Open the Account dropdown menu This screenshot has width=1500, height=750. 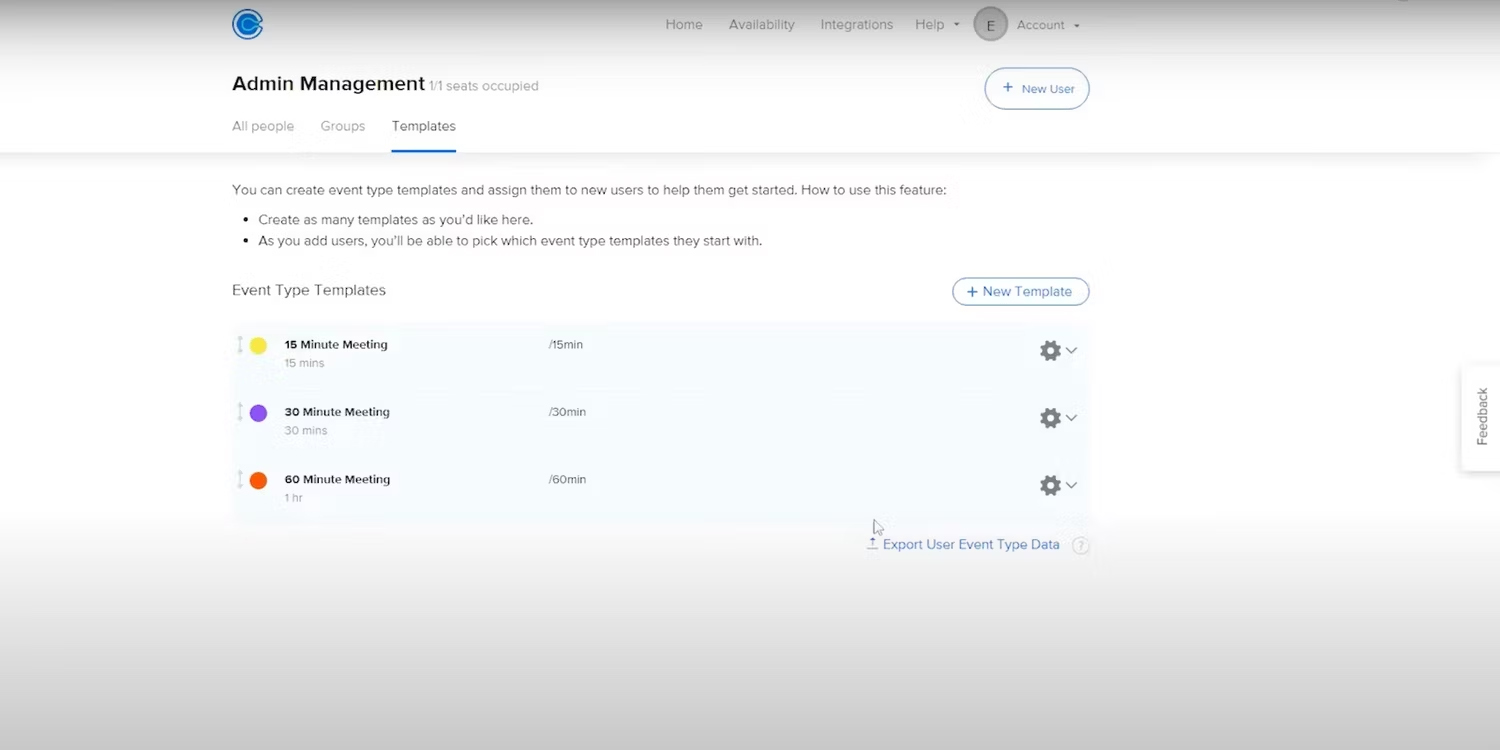point(1048,24)
